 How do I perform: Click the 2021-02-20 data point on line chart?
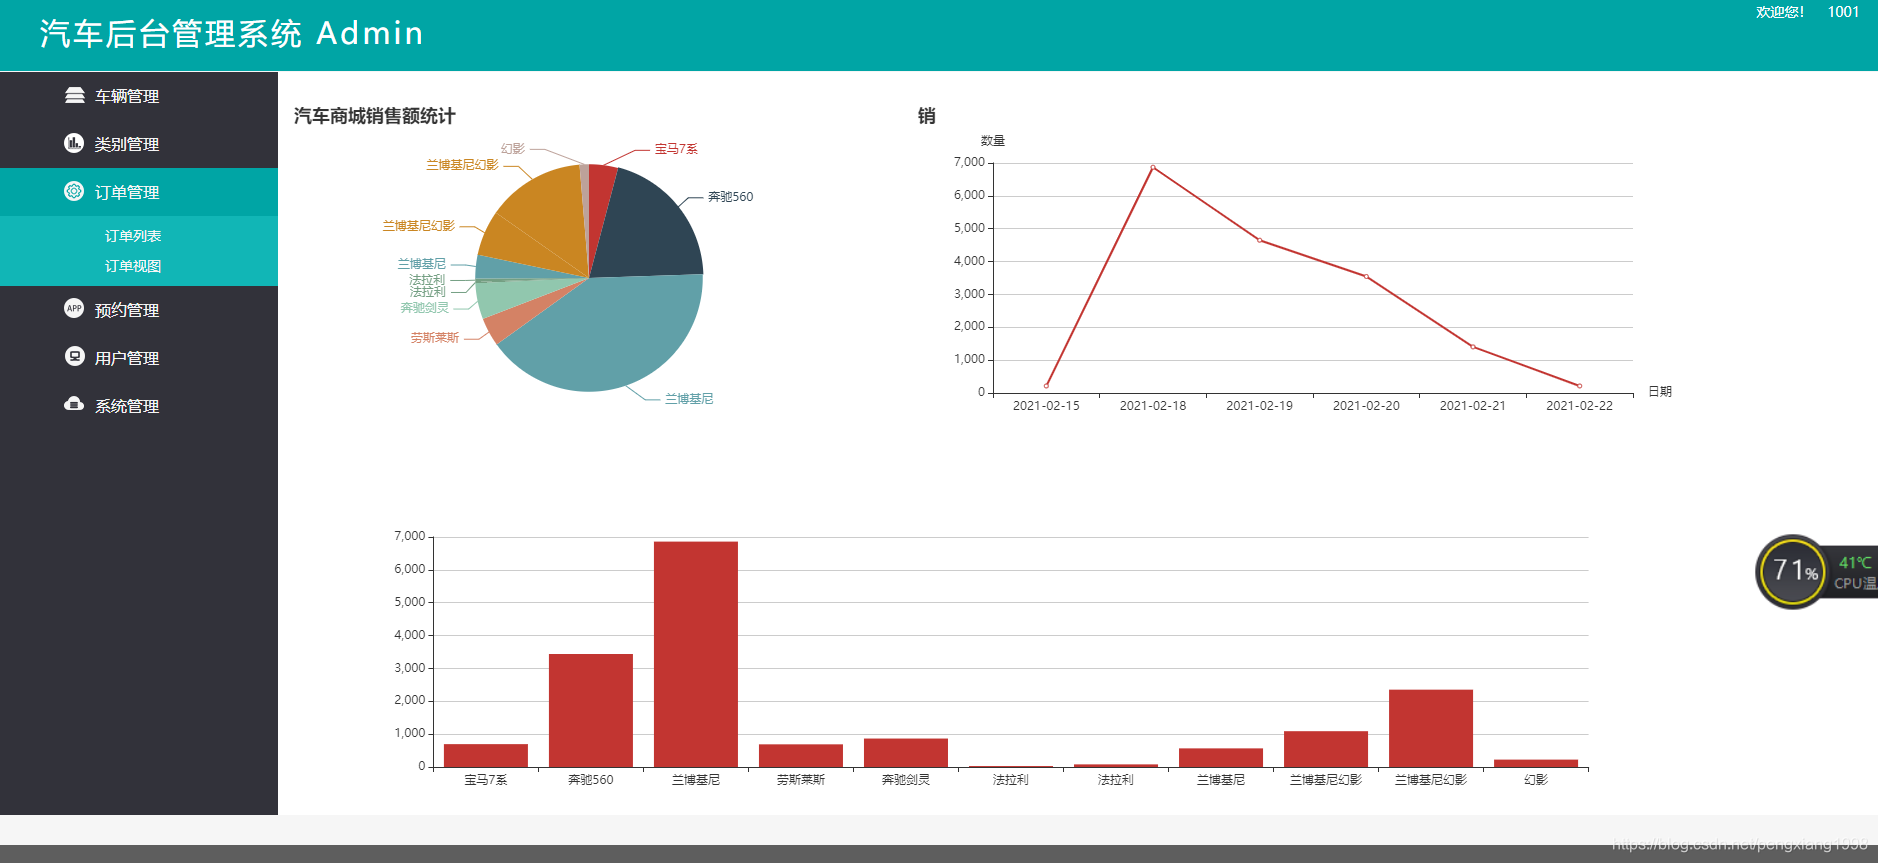(1366, 276)
